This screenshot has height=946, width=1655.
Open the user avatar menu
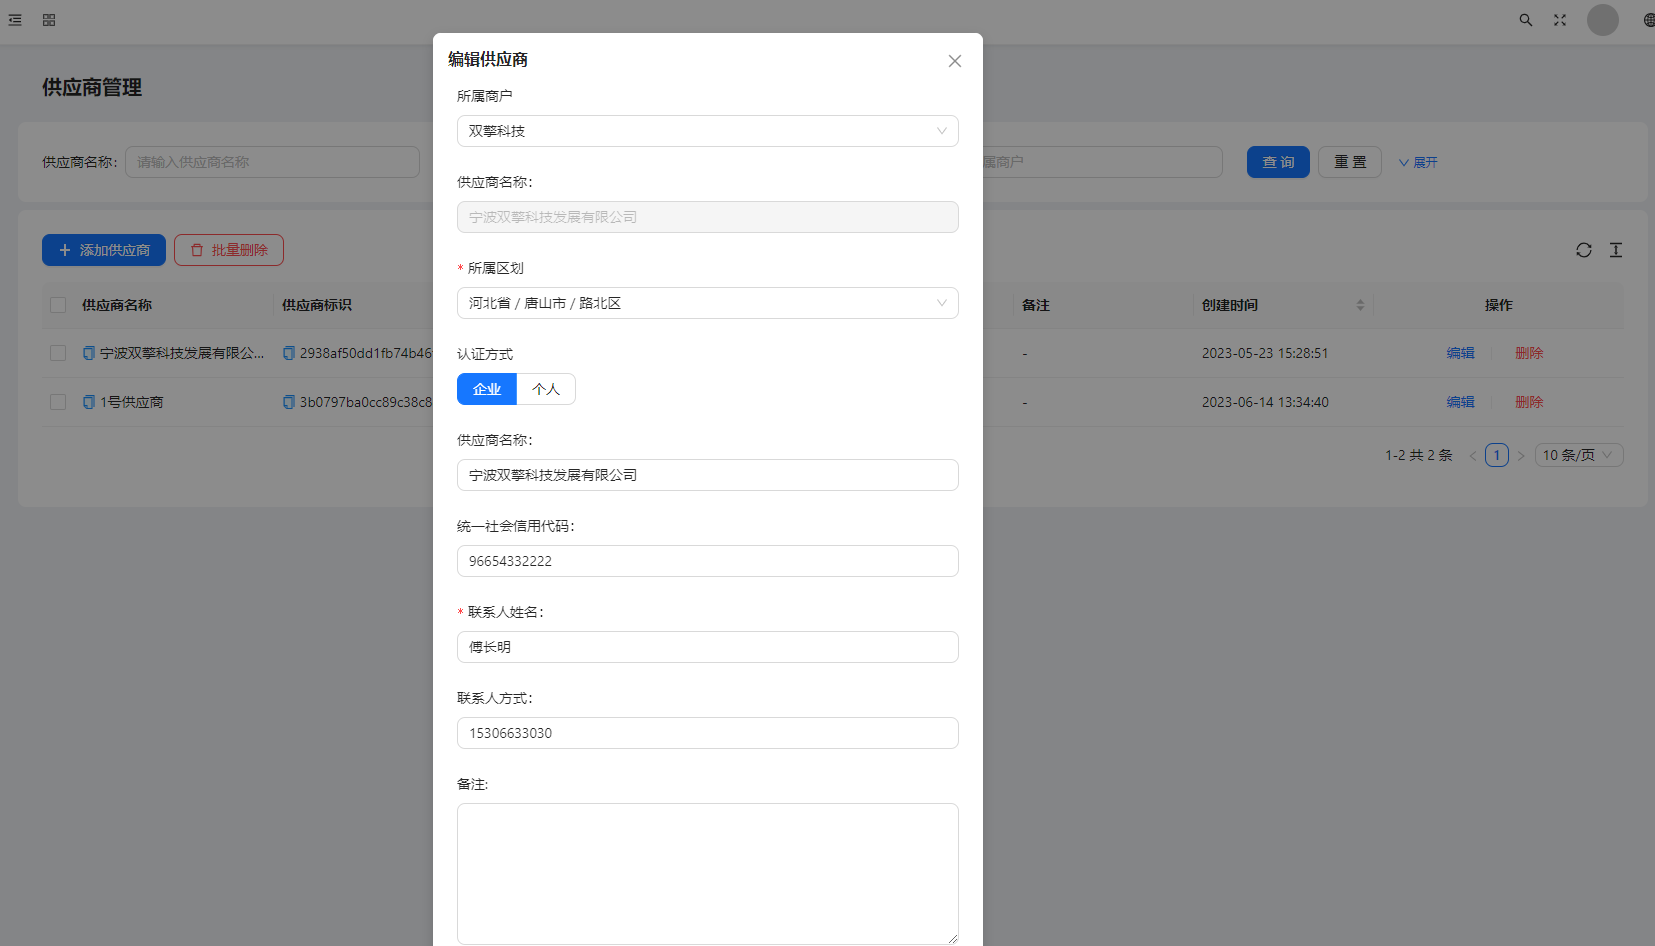click(1603, 20)
